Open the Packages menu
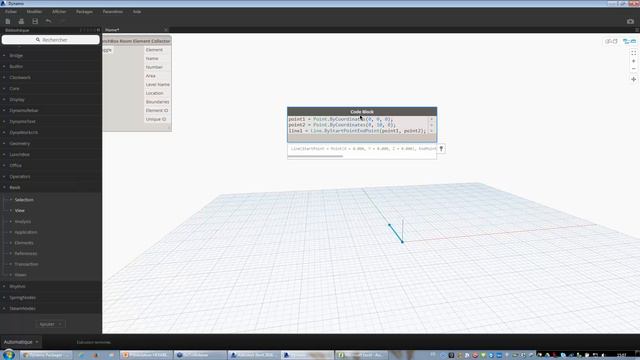The height and width of the screenshot is (360, 640). 84,12
